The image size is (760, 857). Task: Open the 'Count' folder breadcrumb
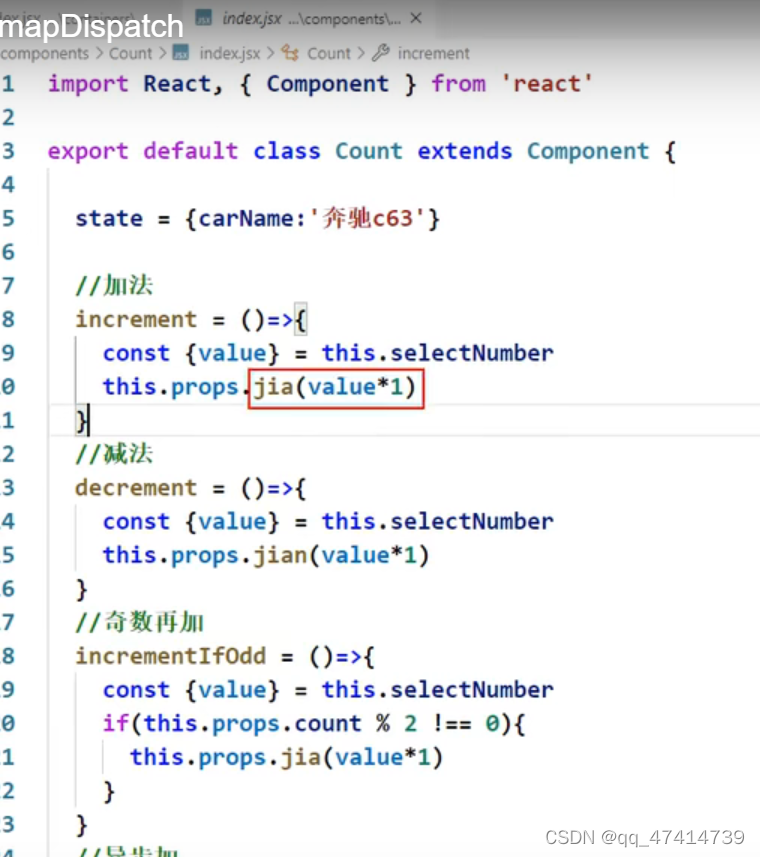pos(131,54)
